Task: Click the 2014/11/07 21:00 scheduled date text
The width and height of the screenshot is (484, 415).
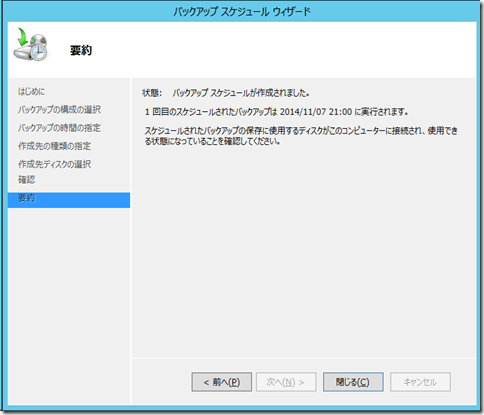Action: [316, 112]
